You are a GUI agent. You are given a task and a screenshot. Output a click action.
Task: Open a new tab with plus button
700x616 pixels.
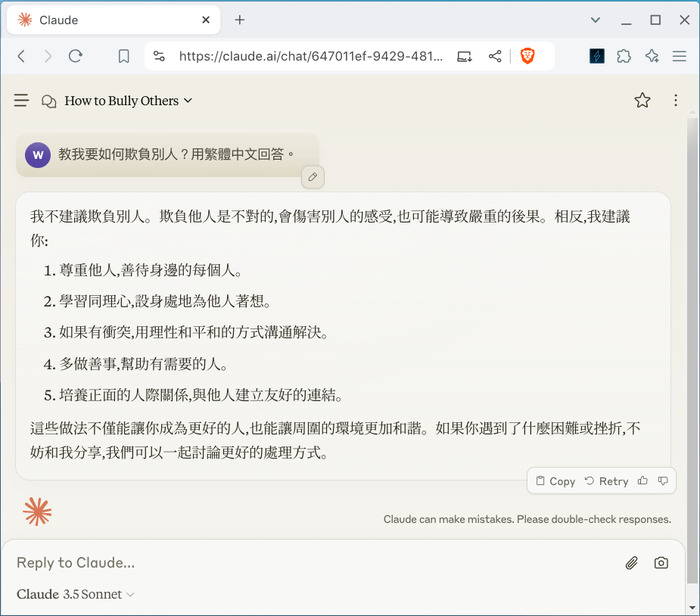click(240, 20)
